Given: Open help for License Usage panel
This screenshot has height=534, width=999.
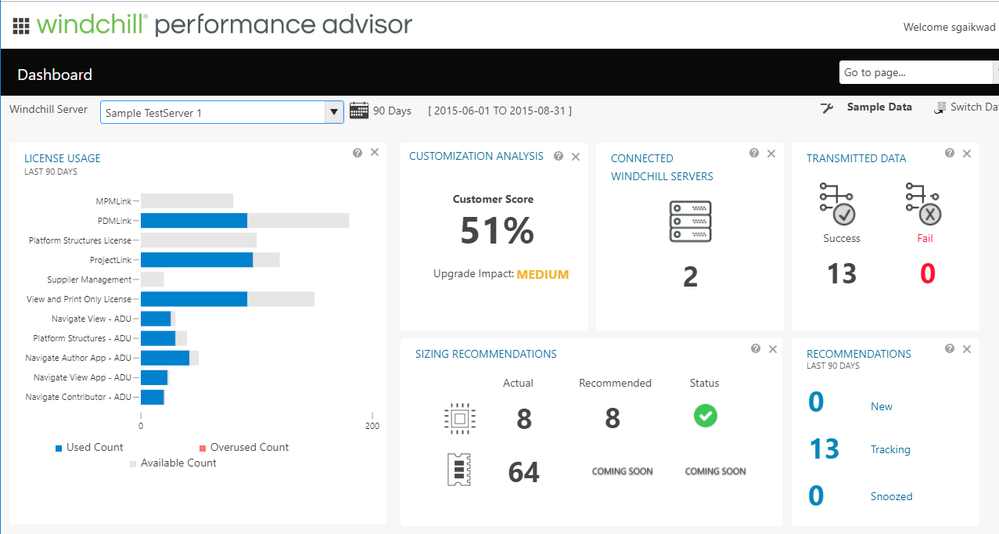Looking at the screenshot, I should click(x=357, y=153).
